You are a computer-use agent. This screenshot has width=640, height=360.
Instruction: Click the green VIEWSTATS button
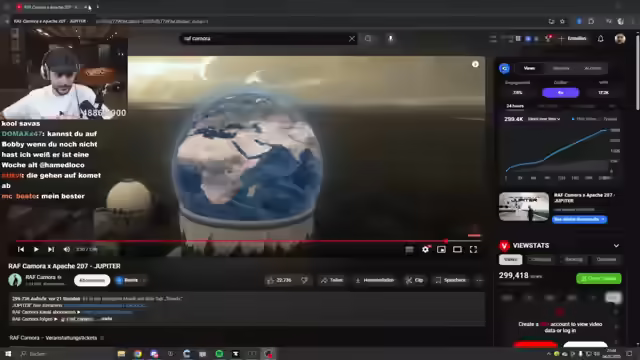click(599, 278)
